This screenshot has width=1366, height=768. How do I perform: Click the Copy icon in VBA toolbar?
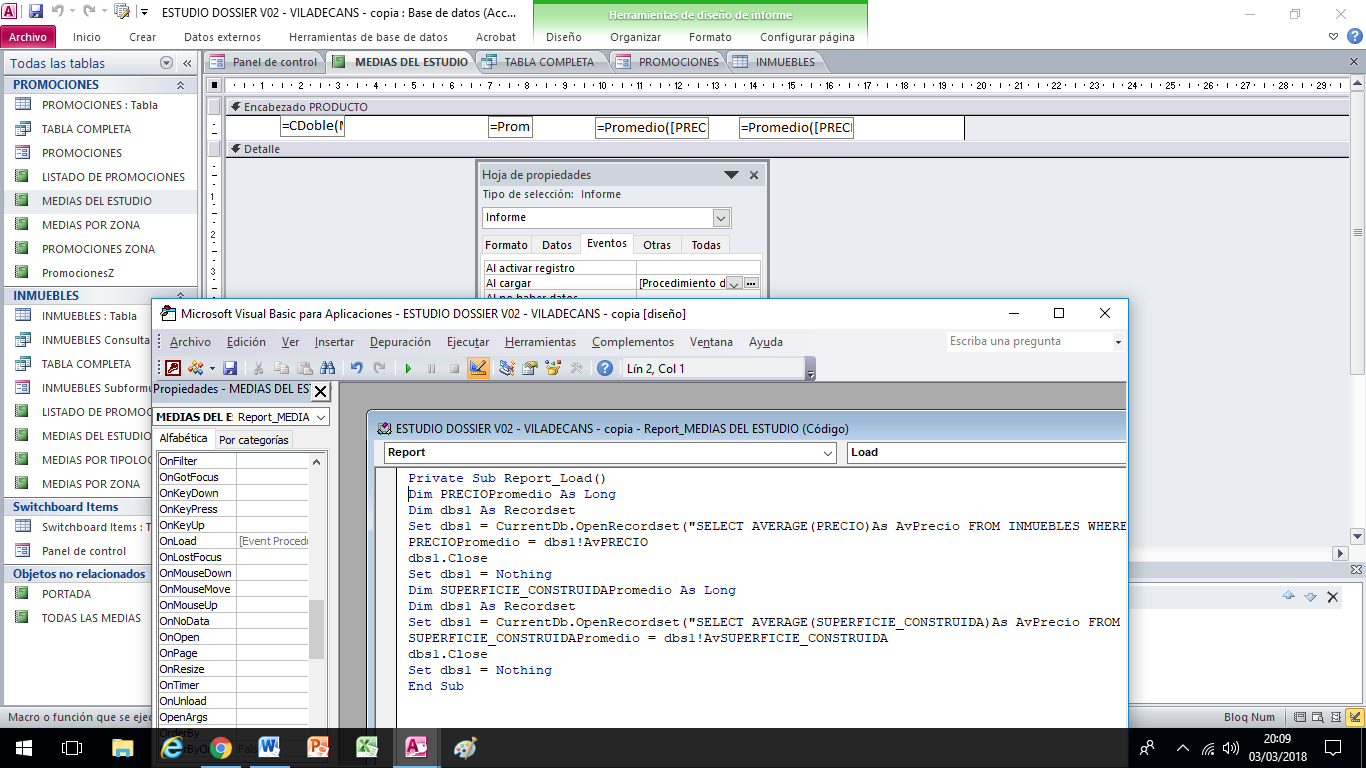[281, 368]
